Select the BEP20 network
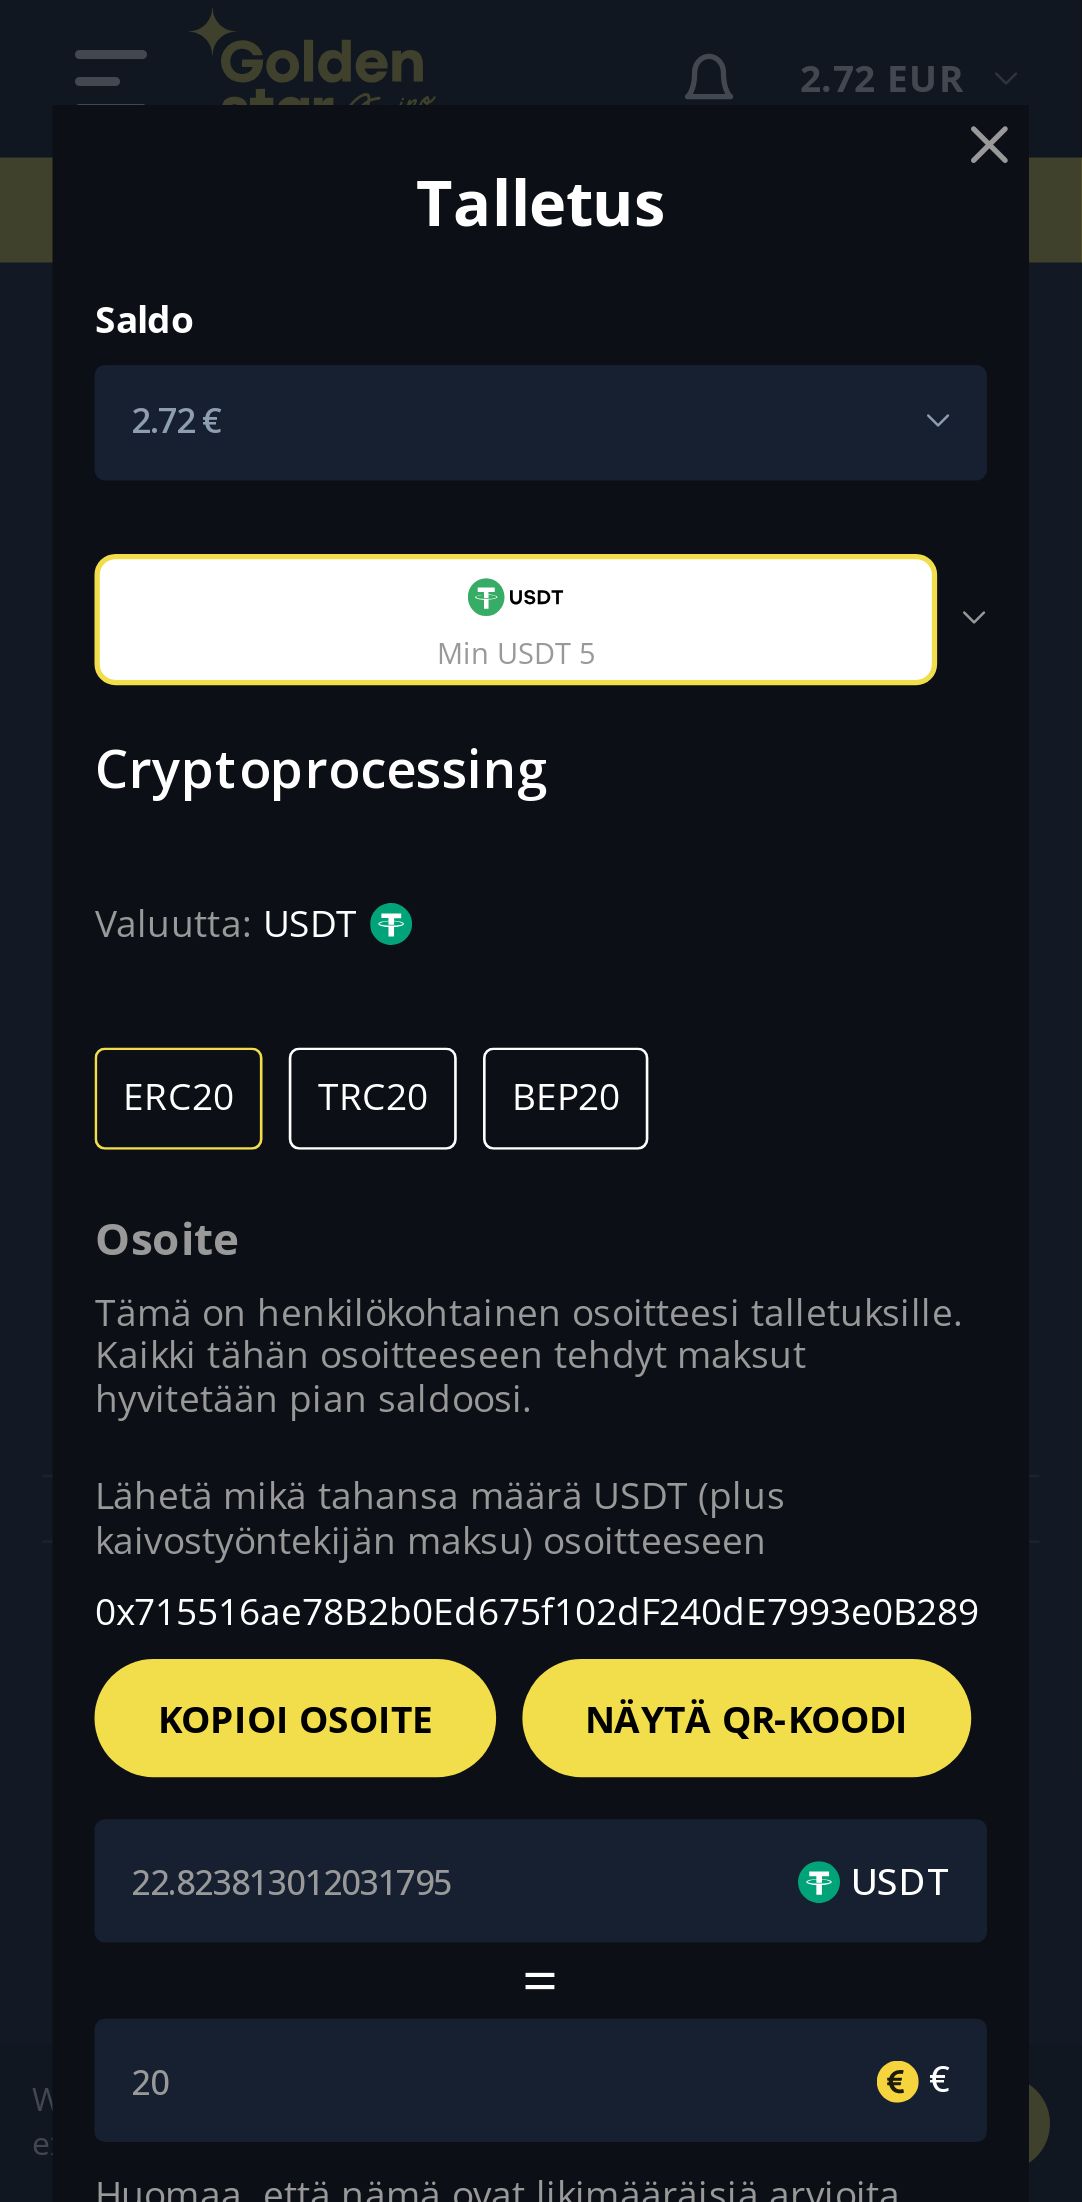Image resolution: width=1082 pixels, height=2202 pixels. (565, 1098)
